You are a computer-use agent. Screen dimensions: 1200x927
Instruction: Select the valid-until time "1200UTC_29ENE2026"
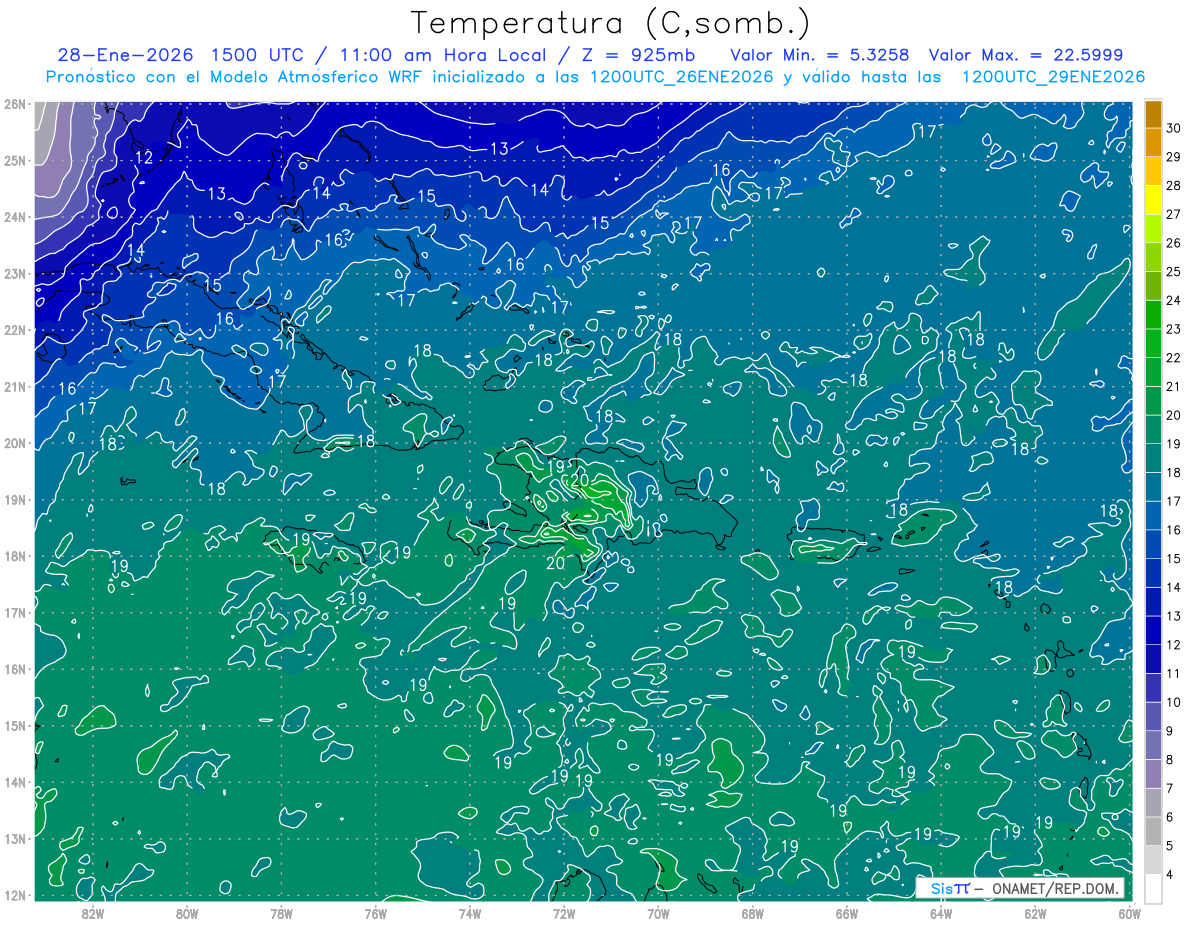coord(1053,77)
